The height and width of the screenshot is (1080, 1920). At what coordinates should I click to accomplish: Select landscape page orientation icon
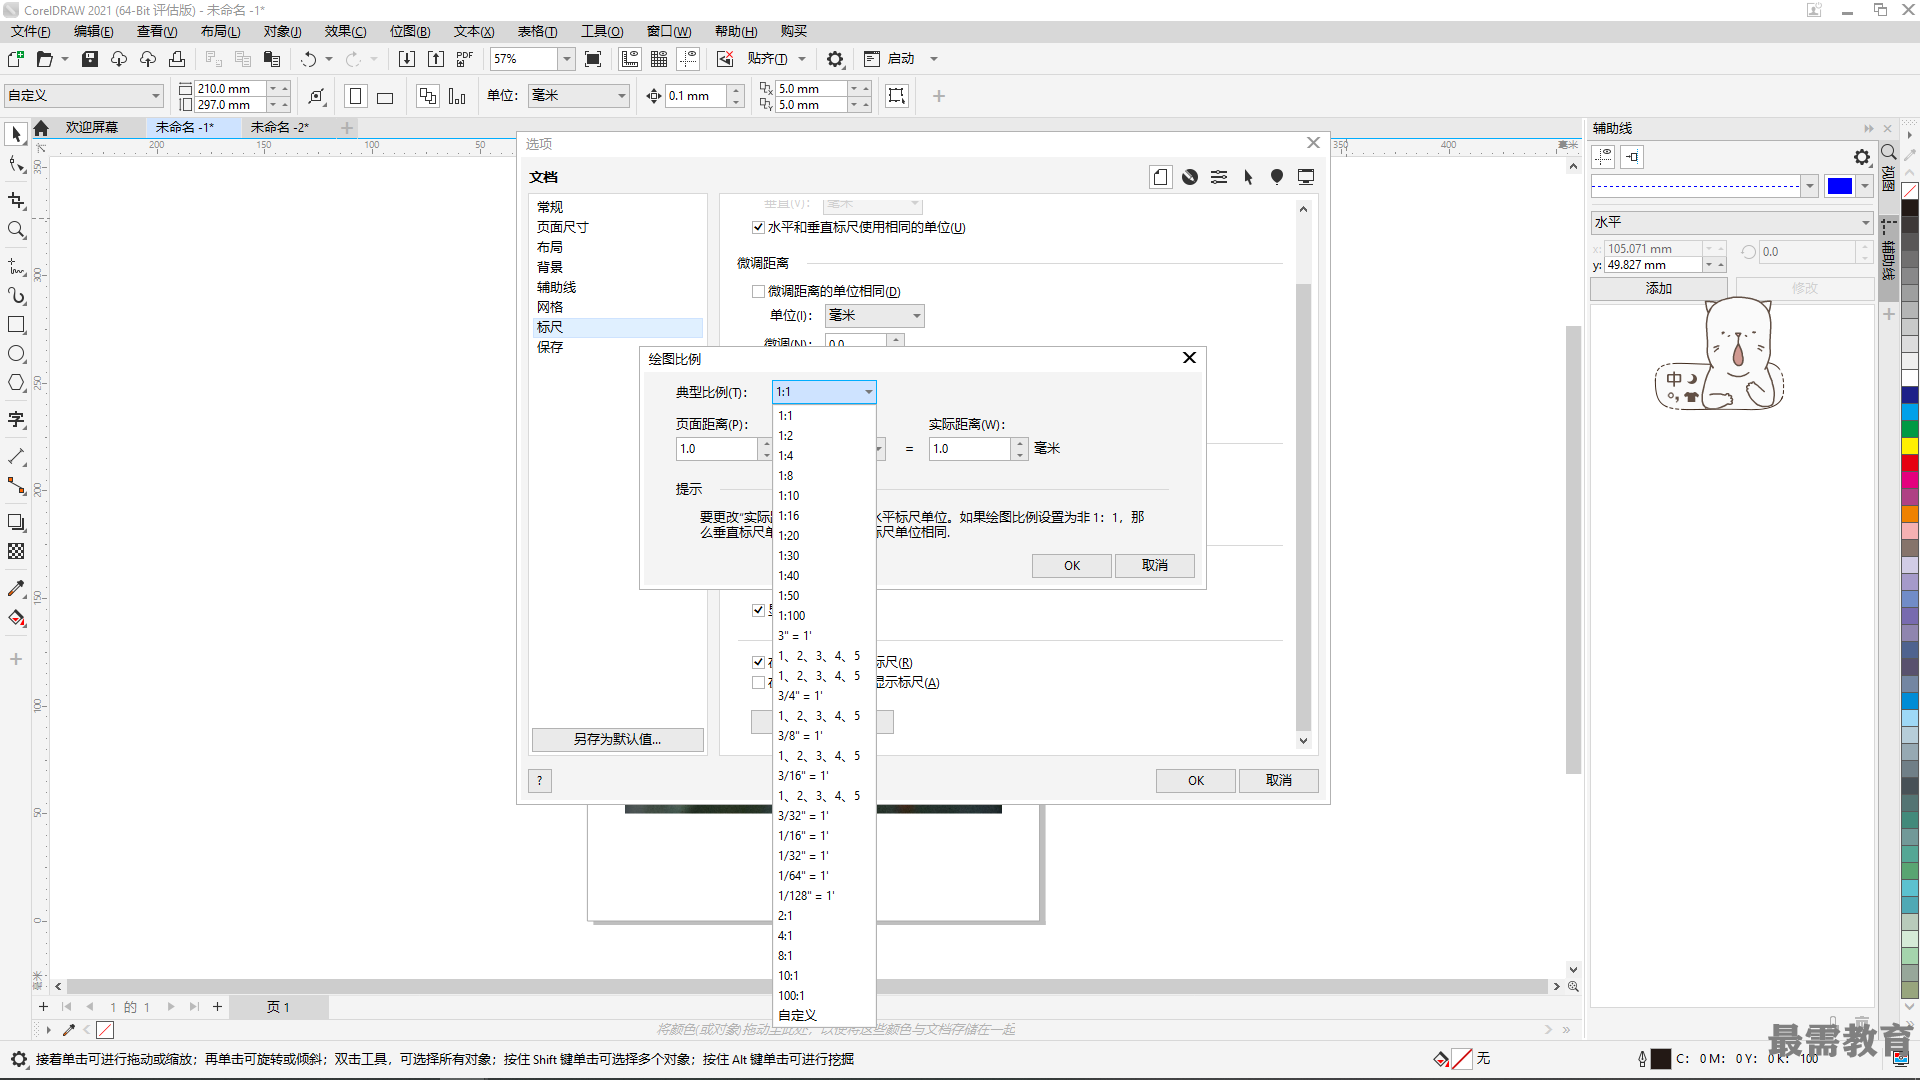385,96
